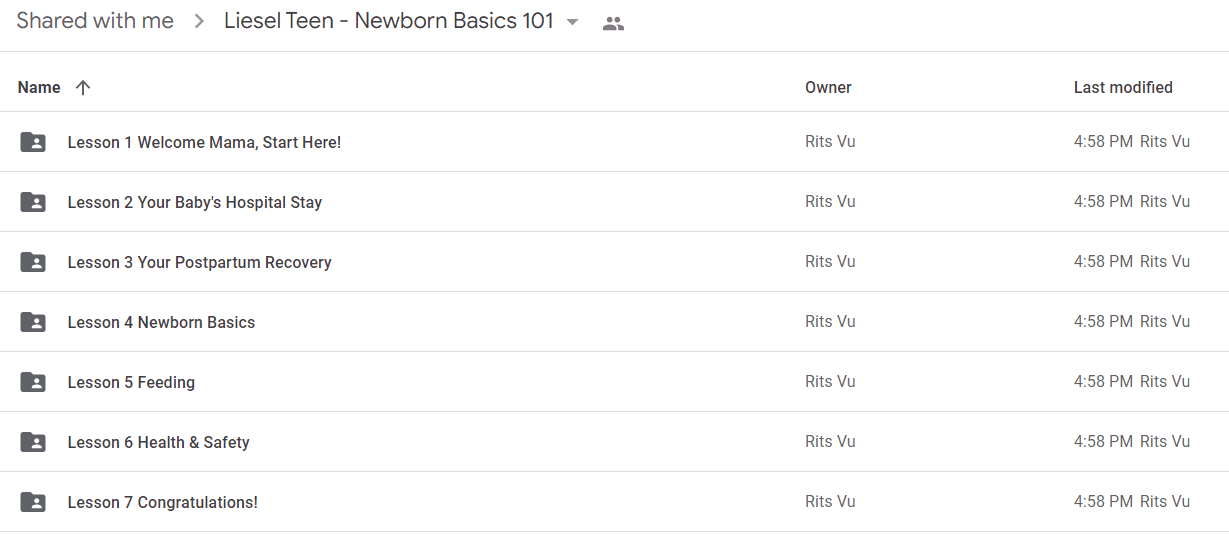
Task: Click the breadcrumb chevron separator
Action: point(199,21)
